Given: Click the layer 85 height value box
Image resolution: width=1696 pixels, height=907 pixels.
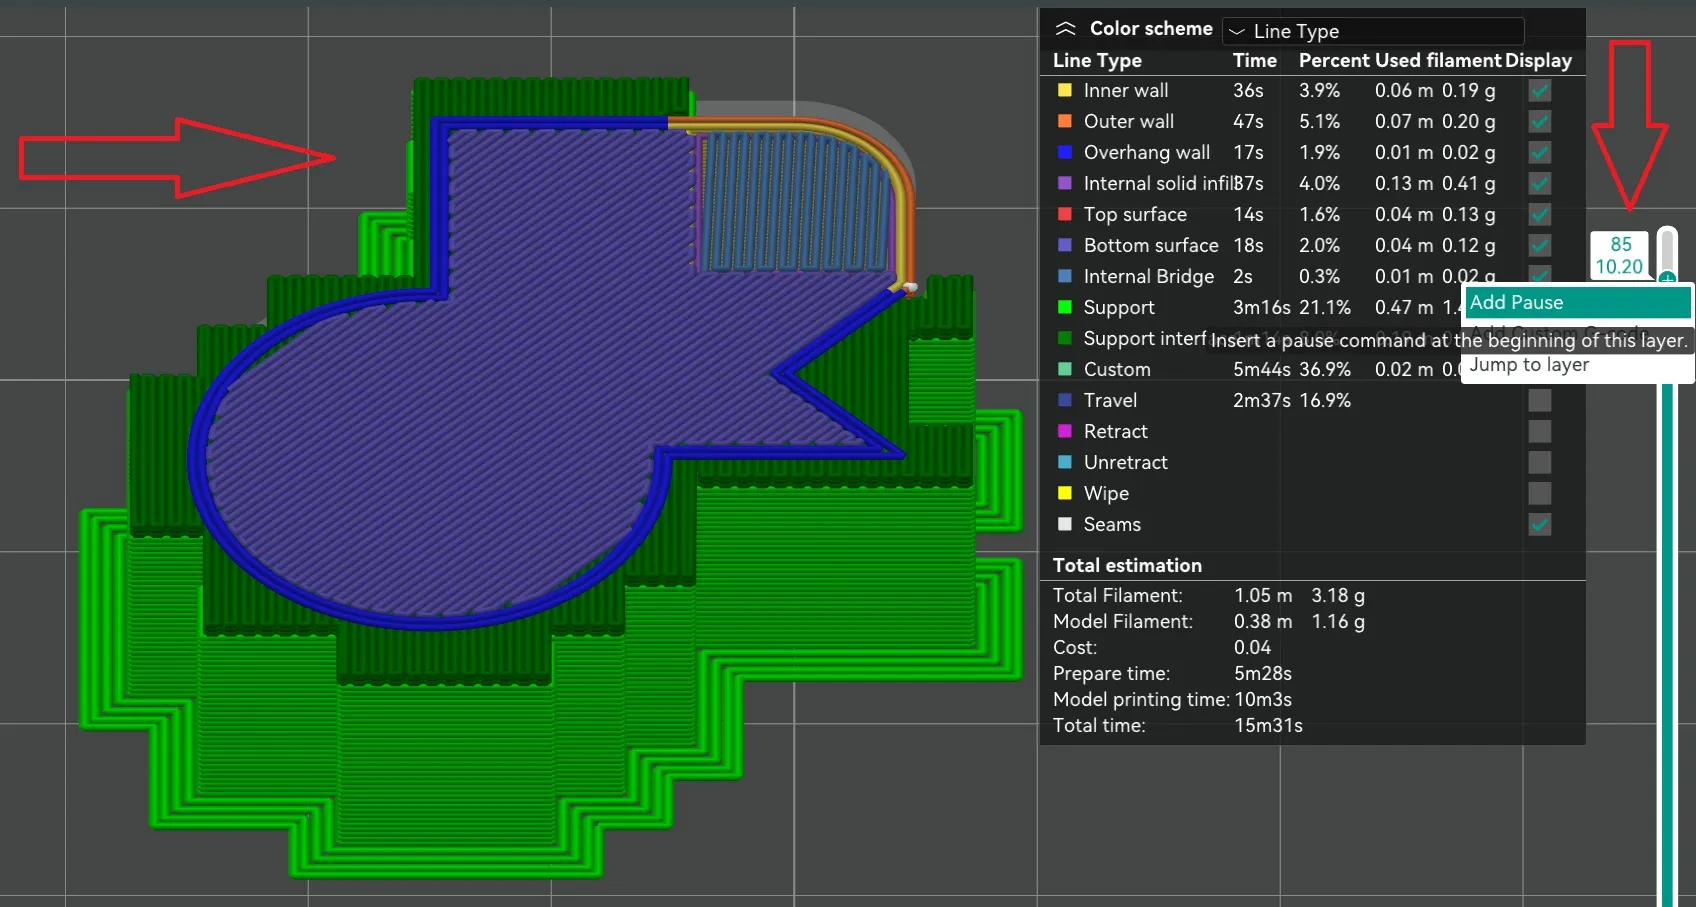Looking at the screenshot, I should [x=1619, y=256].
